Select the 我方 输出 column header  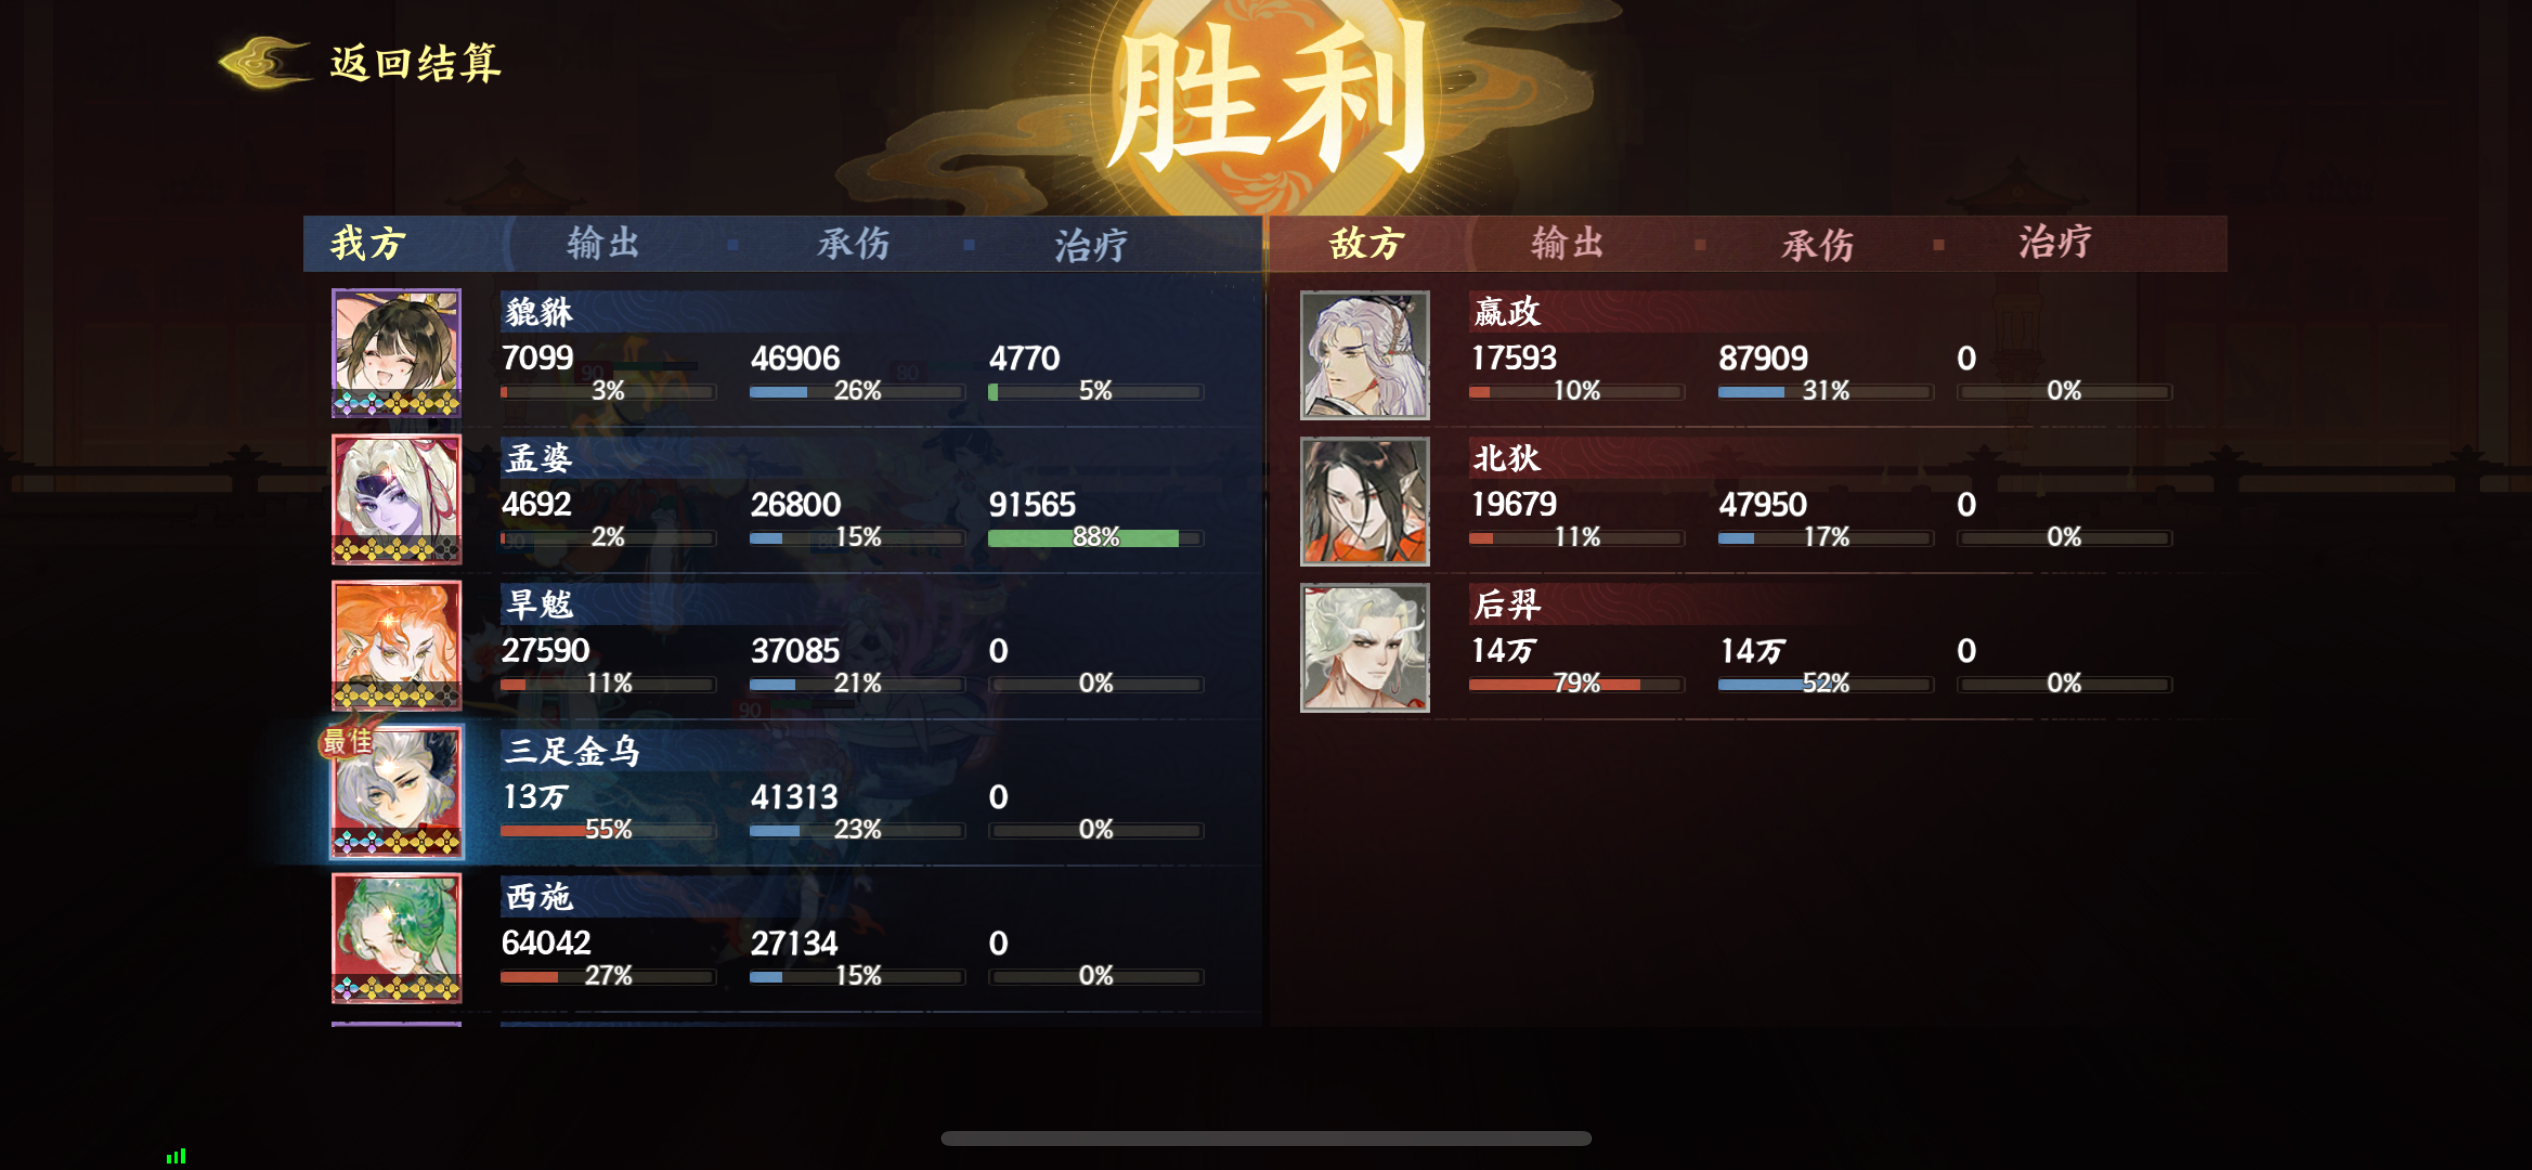pos(603,243)
